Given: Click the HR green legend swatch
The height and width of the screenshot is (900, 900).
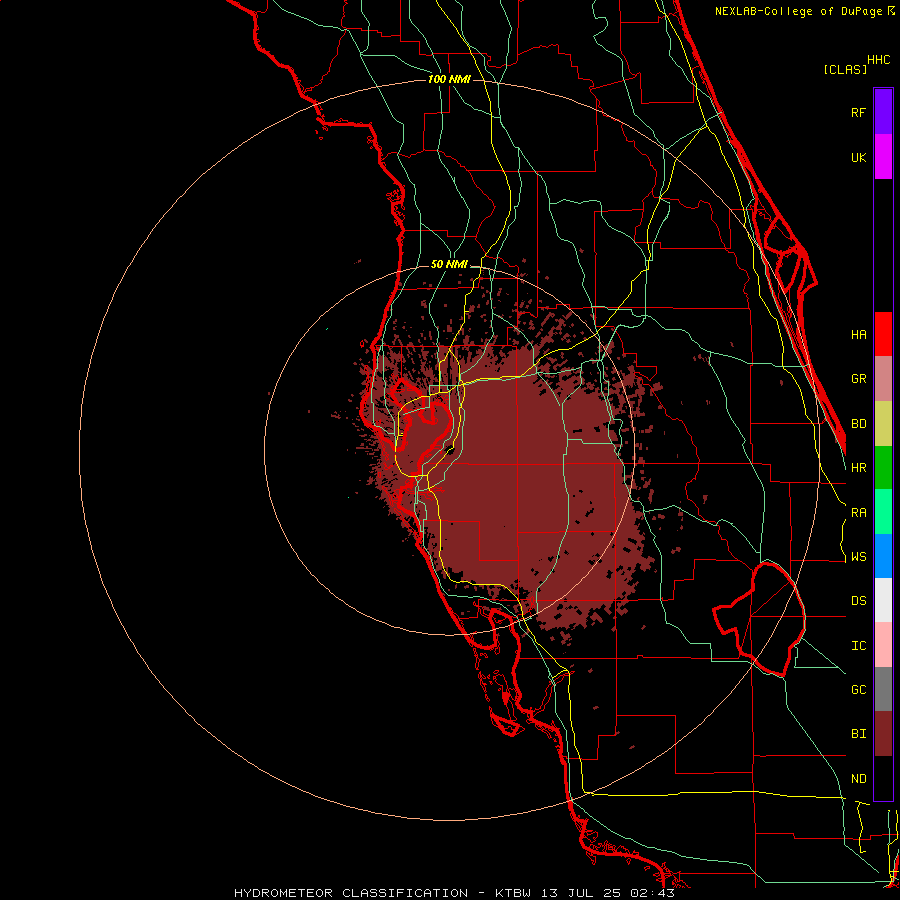Looking at the screenshot, I should coord(883,468).
